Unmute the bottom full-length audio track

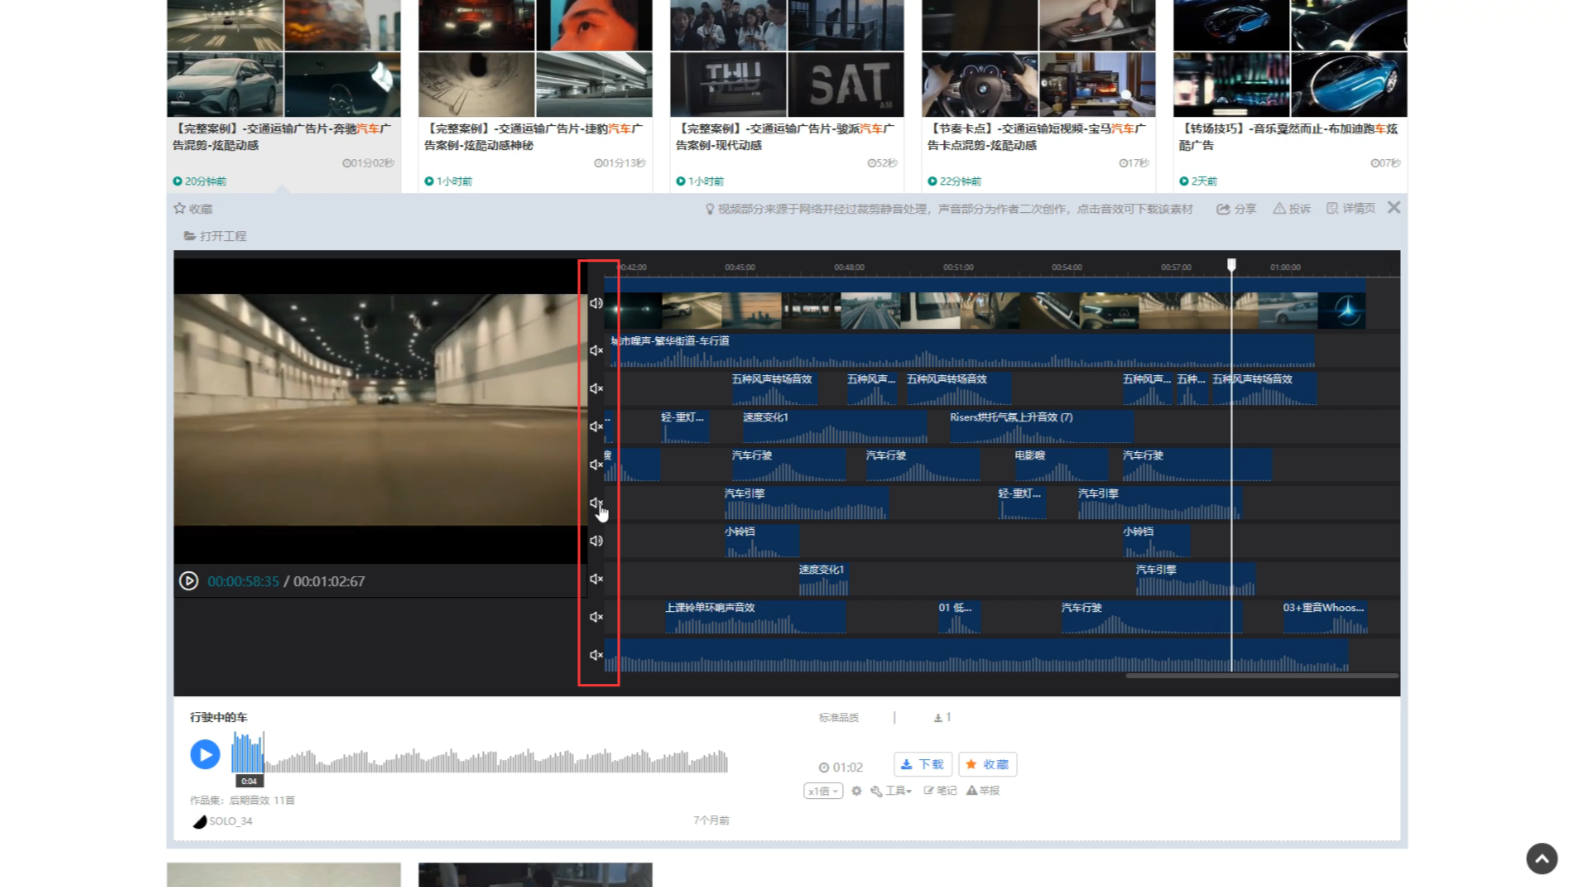[596, 655]
